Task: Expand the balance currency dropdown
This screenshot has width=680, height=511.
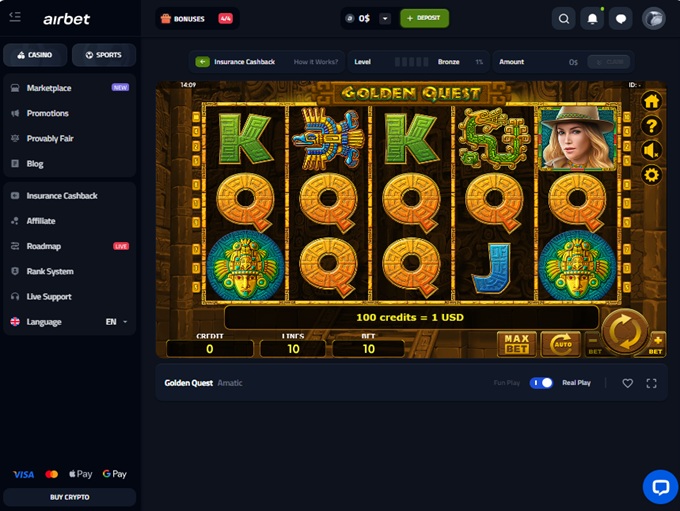Action: 385,19
